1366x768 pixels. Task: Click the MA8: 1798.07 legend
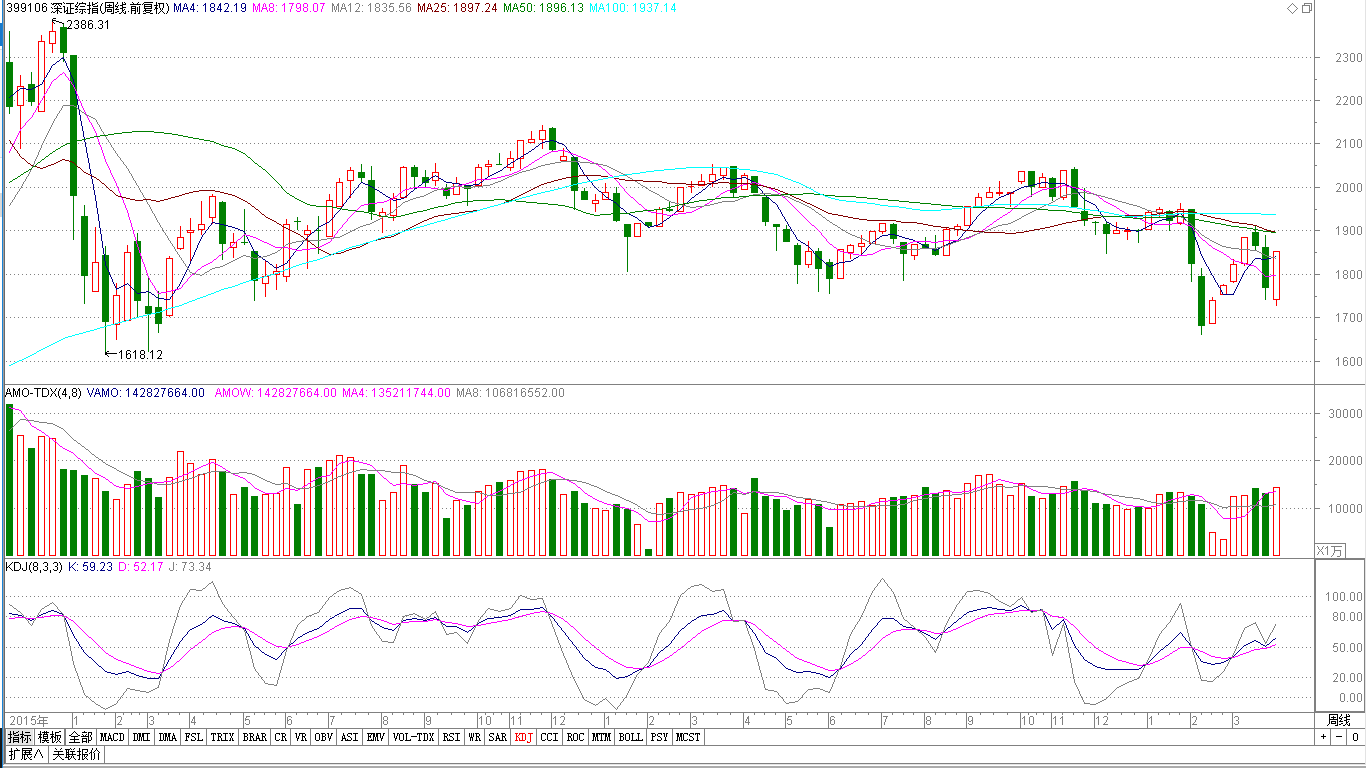(289, 8)
